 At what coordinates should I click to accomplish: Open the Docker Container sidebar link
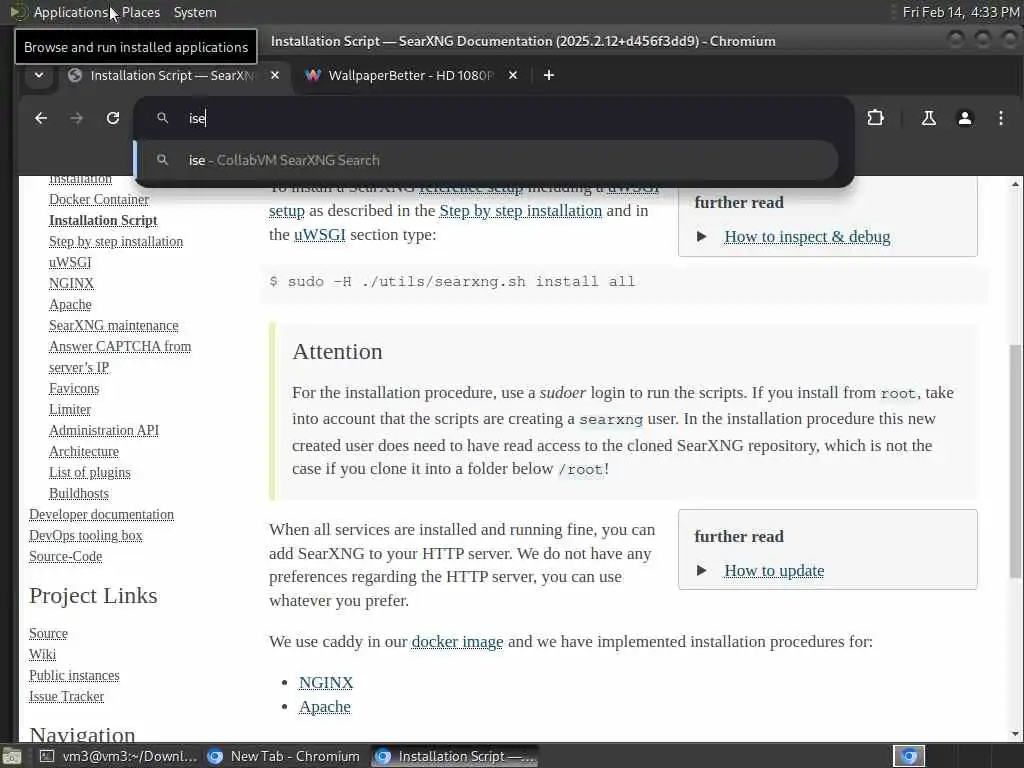point(99,199)
